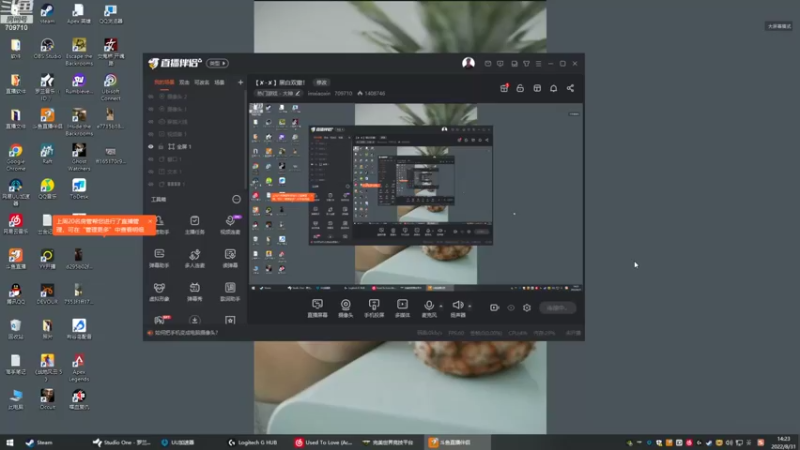Open Steam desktop shortcut
800x450 pixels.
tap(47, 14)
